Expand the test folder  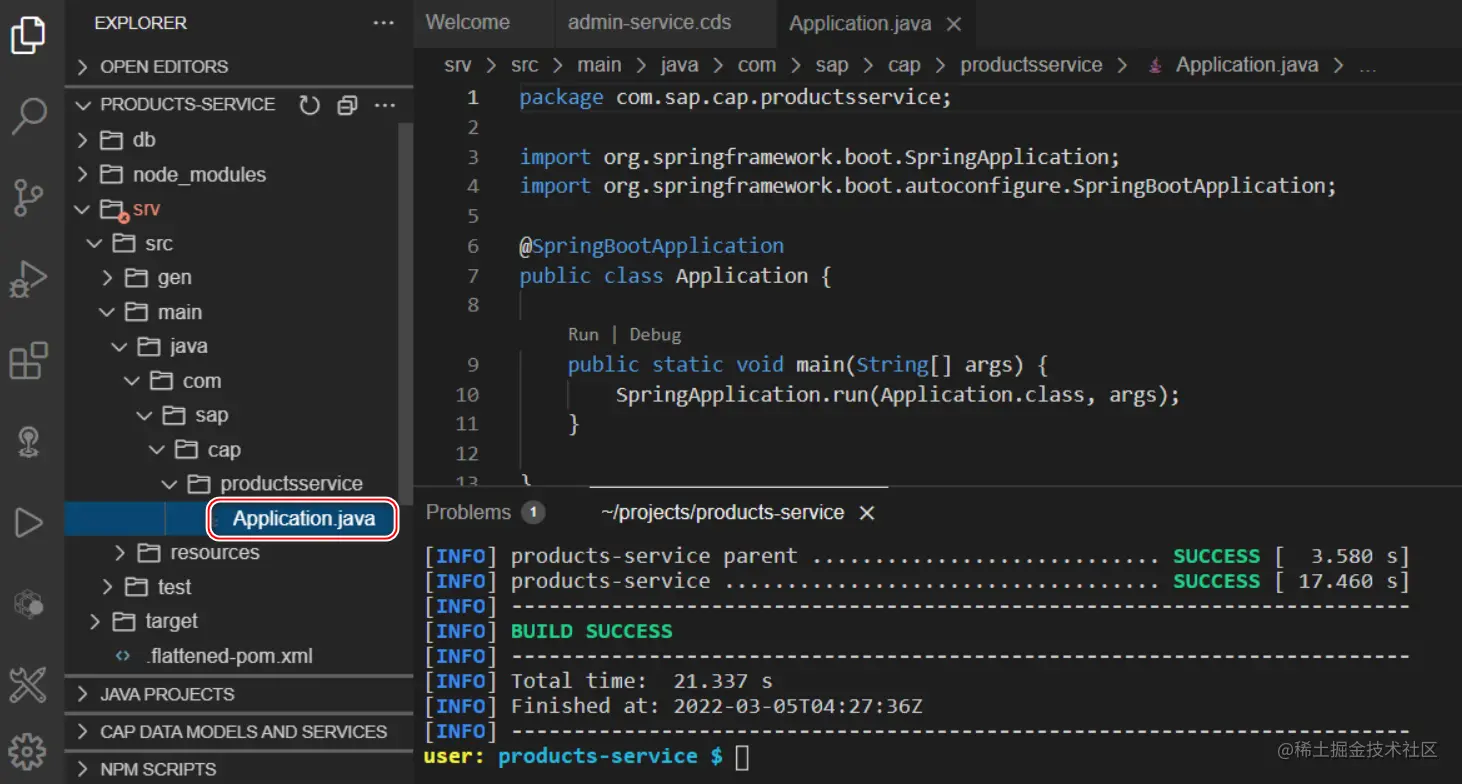pos(108,587)
